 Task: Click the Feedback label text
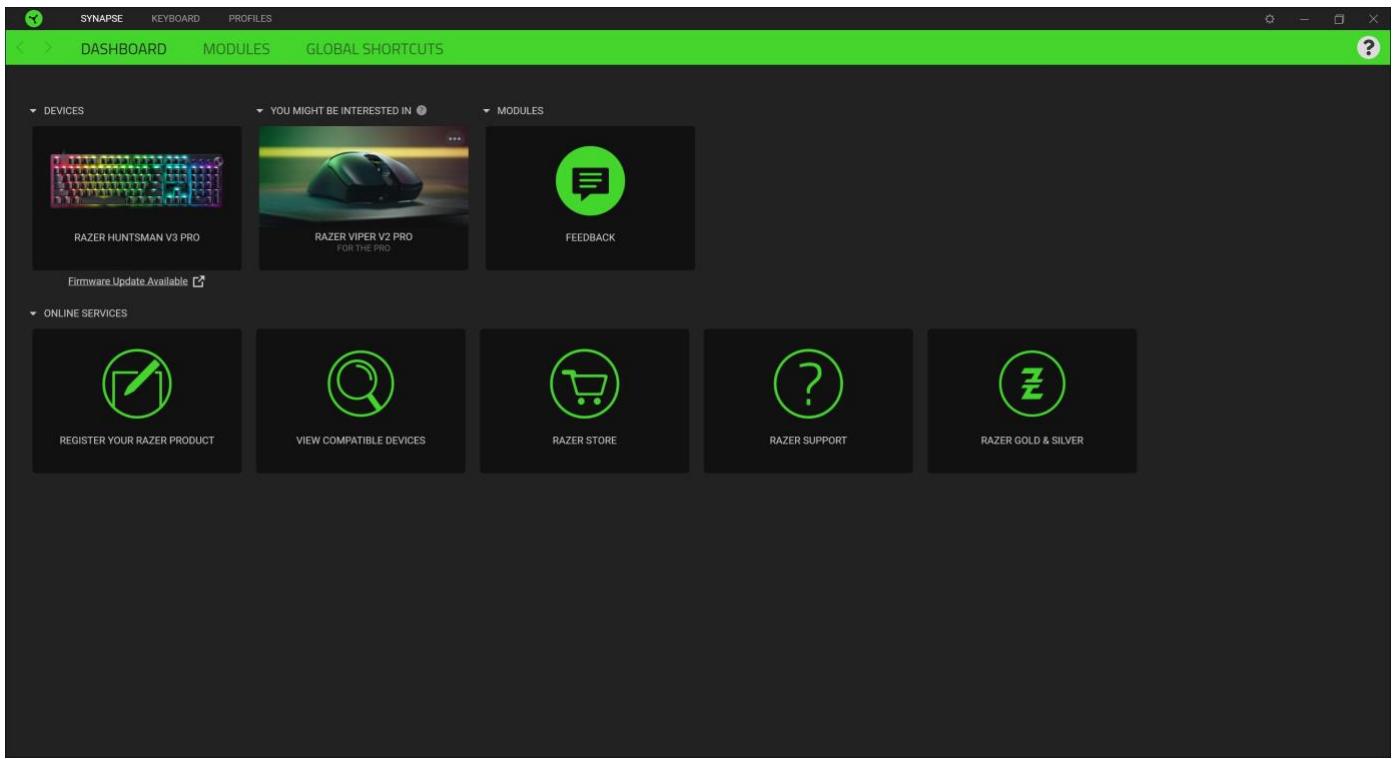pos(590,238)
